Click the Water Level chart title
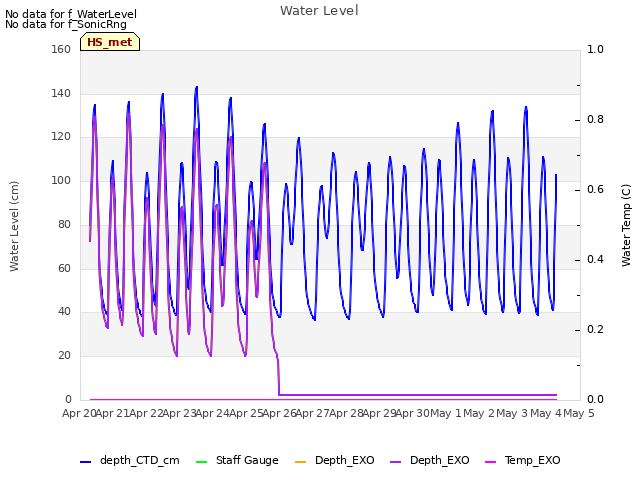This screenshot has height=480, width=640. 319,11
